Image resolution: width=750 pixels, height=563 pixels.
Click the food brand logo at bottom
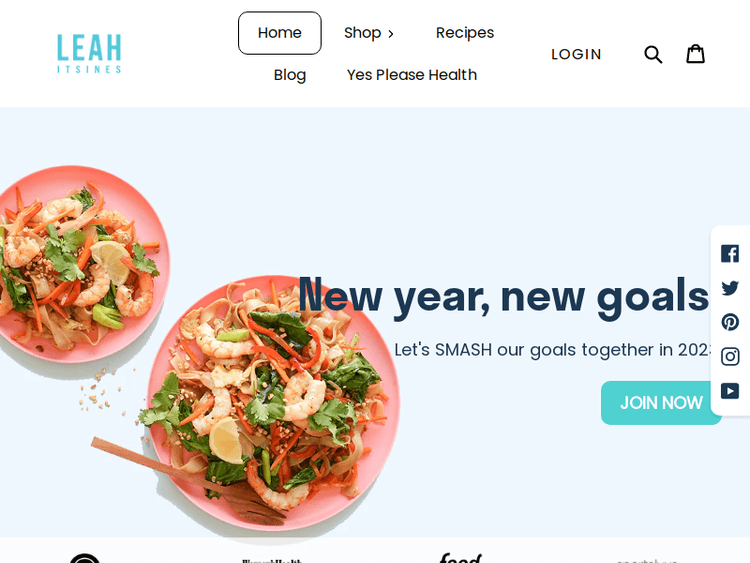point(460,558)
